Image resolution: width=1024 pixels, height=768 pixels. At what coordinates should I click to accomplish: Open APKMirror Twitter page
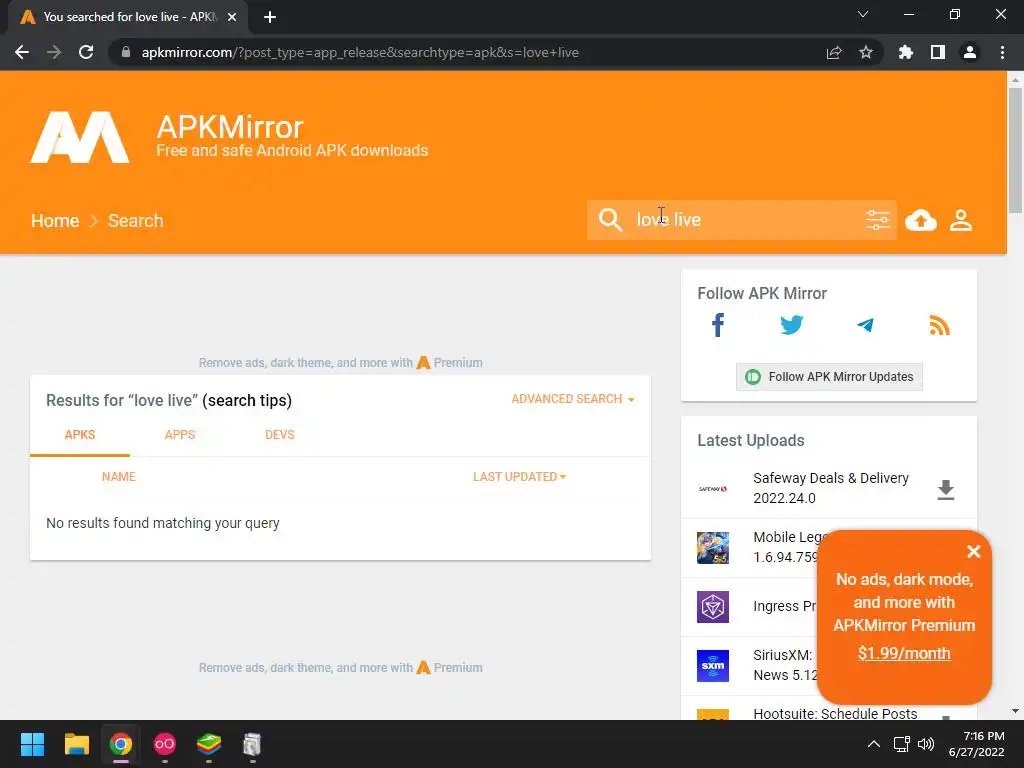pos(792,325)
